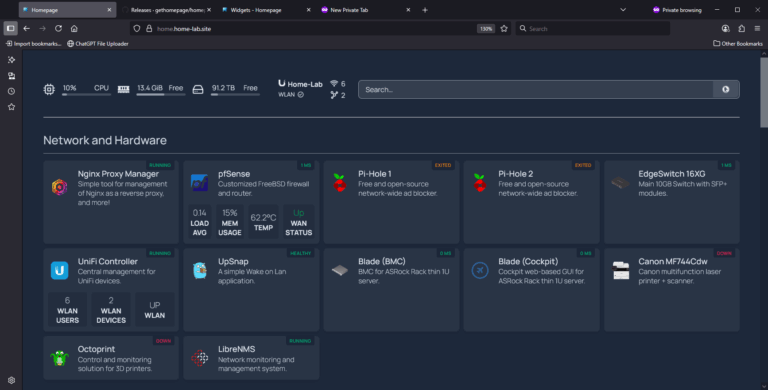Open the Octoprint service link
The height and width of the screenshot is (390, 768).
coord(96,349)
